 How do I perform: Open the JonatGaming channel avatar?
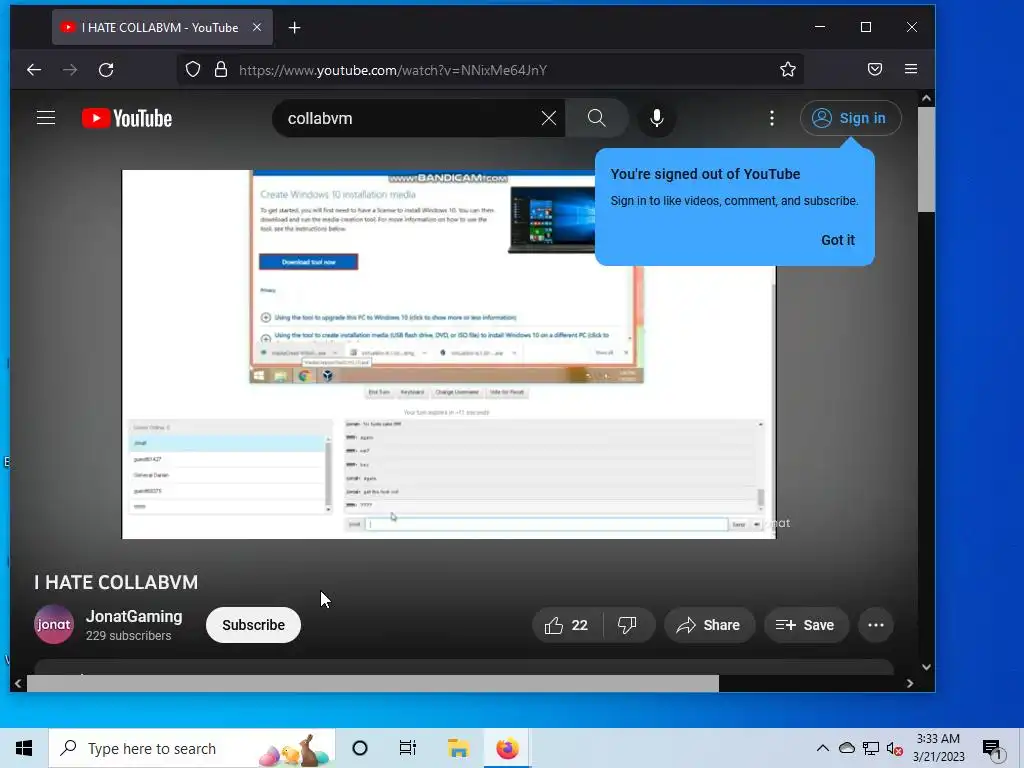click(x=54, y=624)
